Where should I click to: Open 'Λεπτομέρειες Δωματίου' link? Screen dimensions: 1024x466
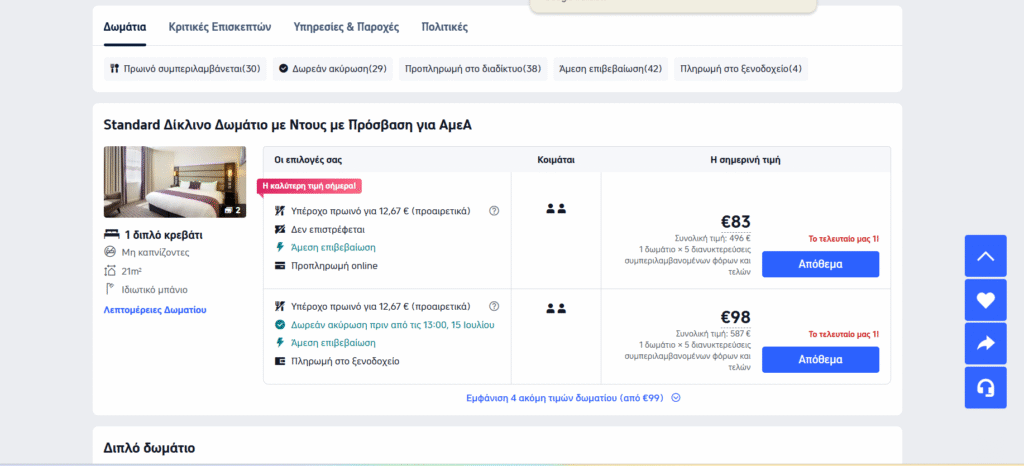155,310
